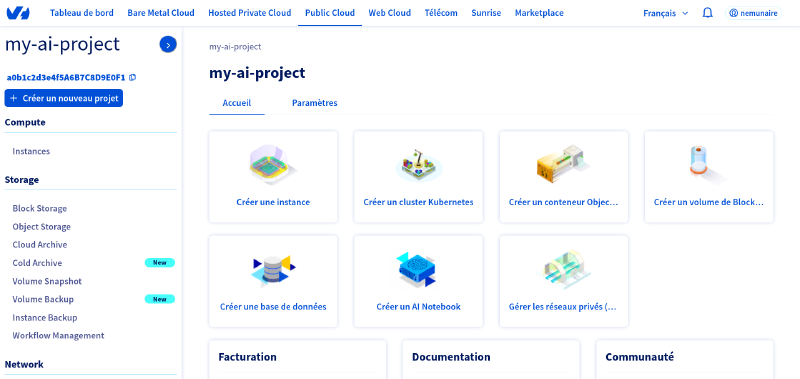Click Créer un conteneur Object link
This screenshot has height=379, width=800.
click(x=563, y=202)
